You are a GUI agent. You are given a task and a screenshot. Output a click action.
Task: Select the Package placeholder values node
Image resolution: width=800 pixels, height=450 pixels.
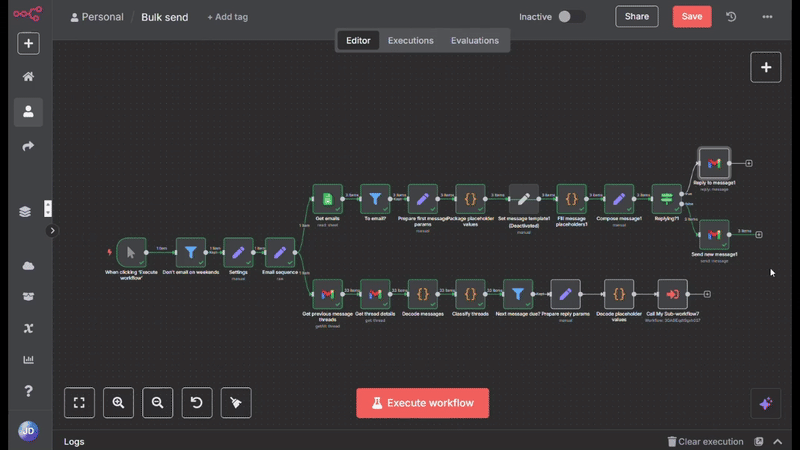tap(470, 199)
